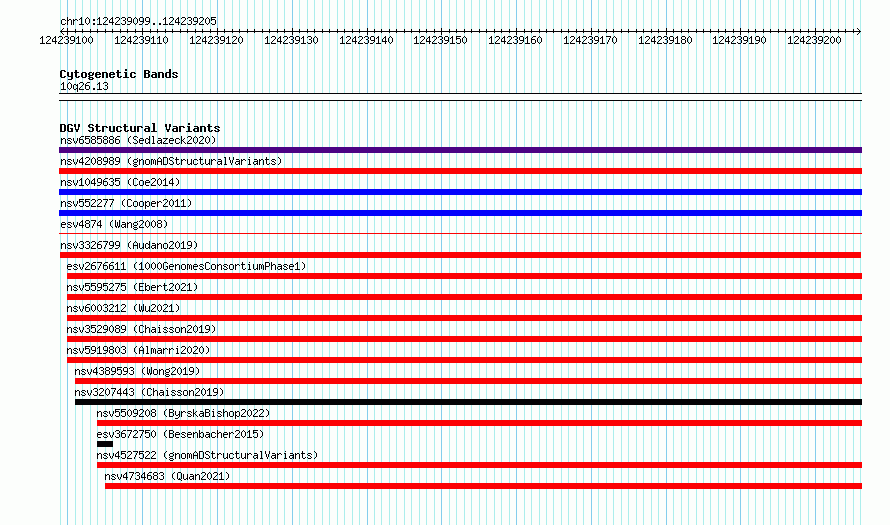Click ruler position 124239120

(x=216, y=40)
